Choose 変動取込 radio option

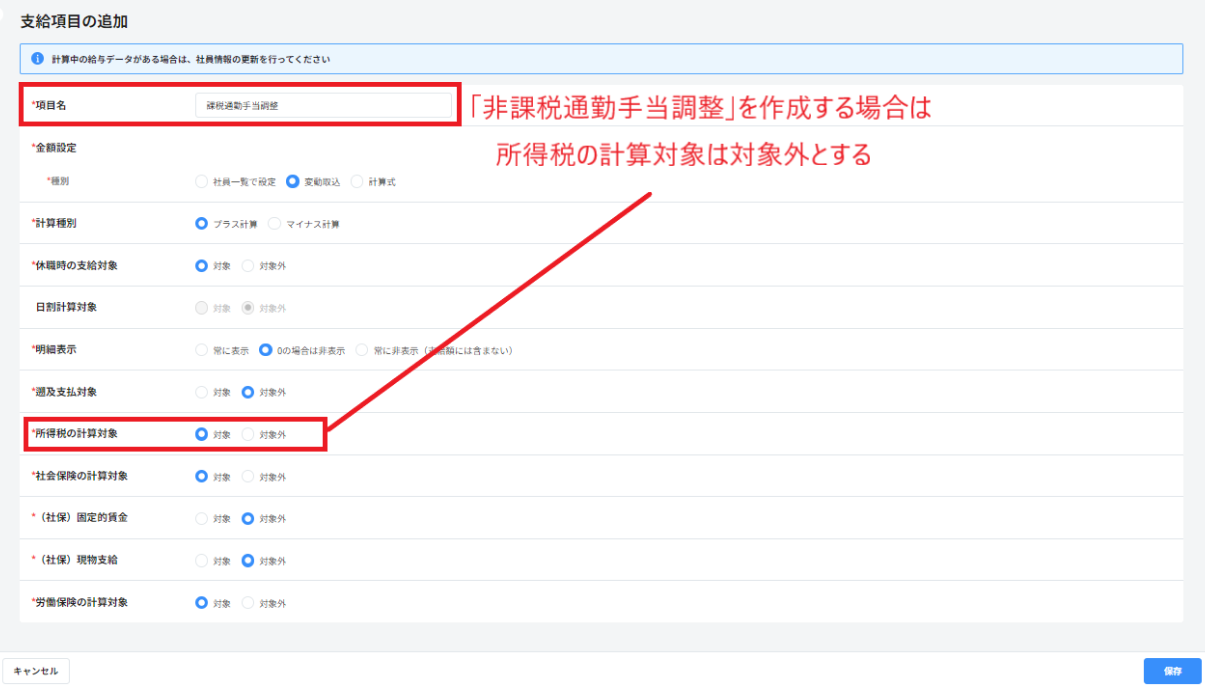[x=292, y=182]
